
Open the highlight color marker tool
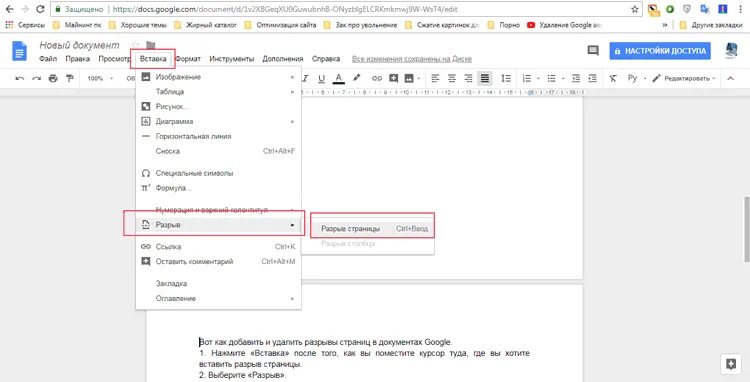(356, 78)
